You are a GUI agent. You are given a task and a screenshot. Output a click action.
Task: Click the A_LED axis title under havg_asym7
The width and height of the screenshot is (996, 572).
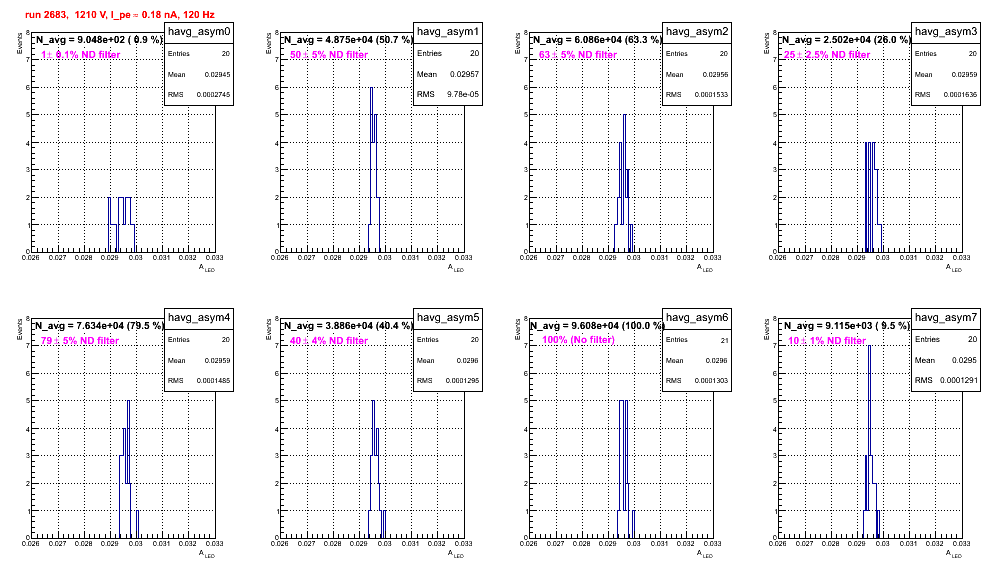click(x=954, y=554)
